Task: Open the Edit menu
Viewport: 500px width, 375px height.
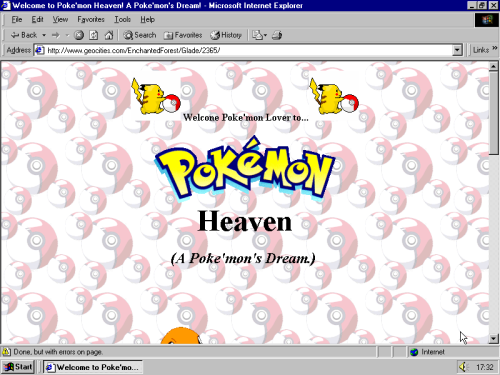Action: tap(37, 20)
